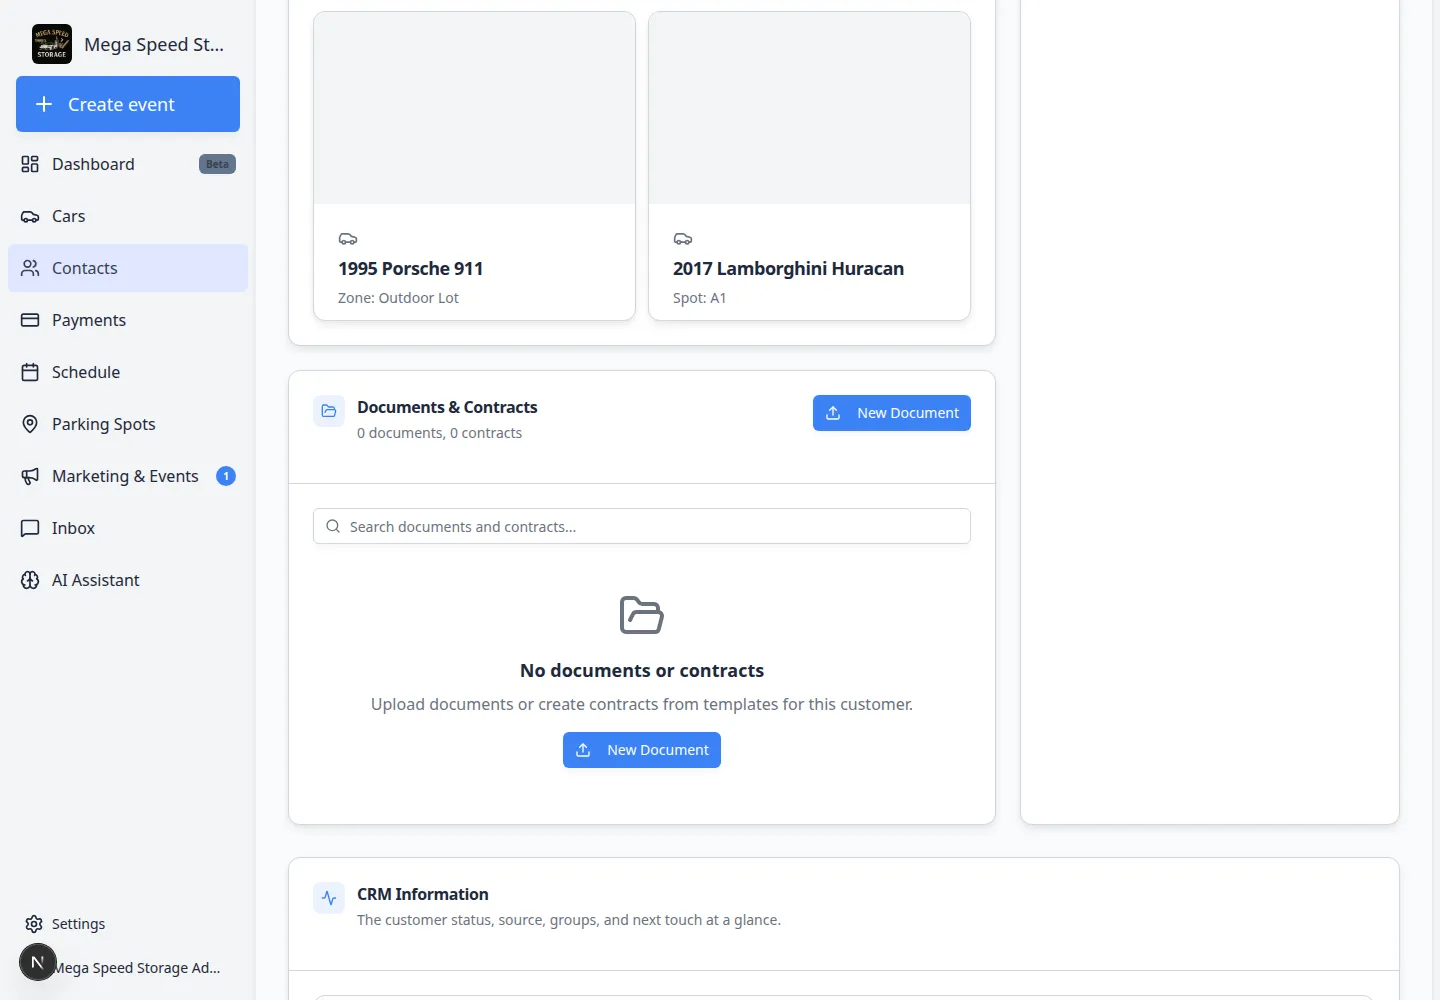The height and width of the screenshot is (1000, 1440).
Task: Click the CRM Information activity icon
Action: pyautogui.click(x=329, y=898)
